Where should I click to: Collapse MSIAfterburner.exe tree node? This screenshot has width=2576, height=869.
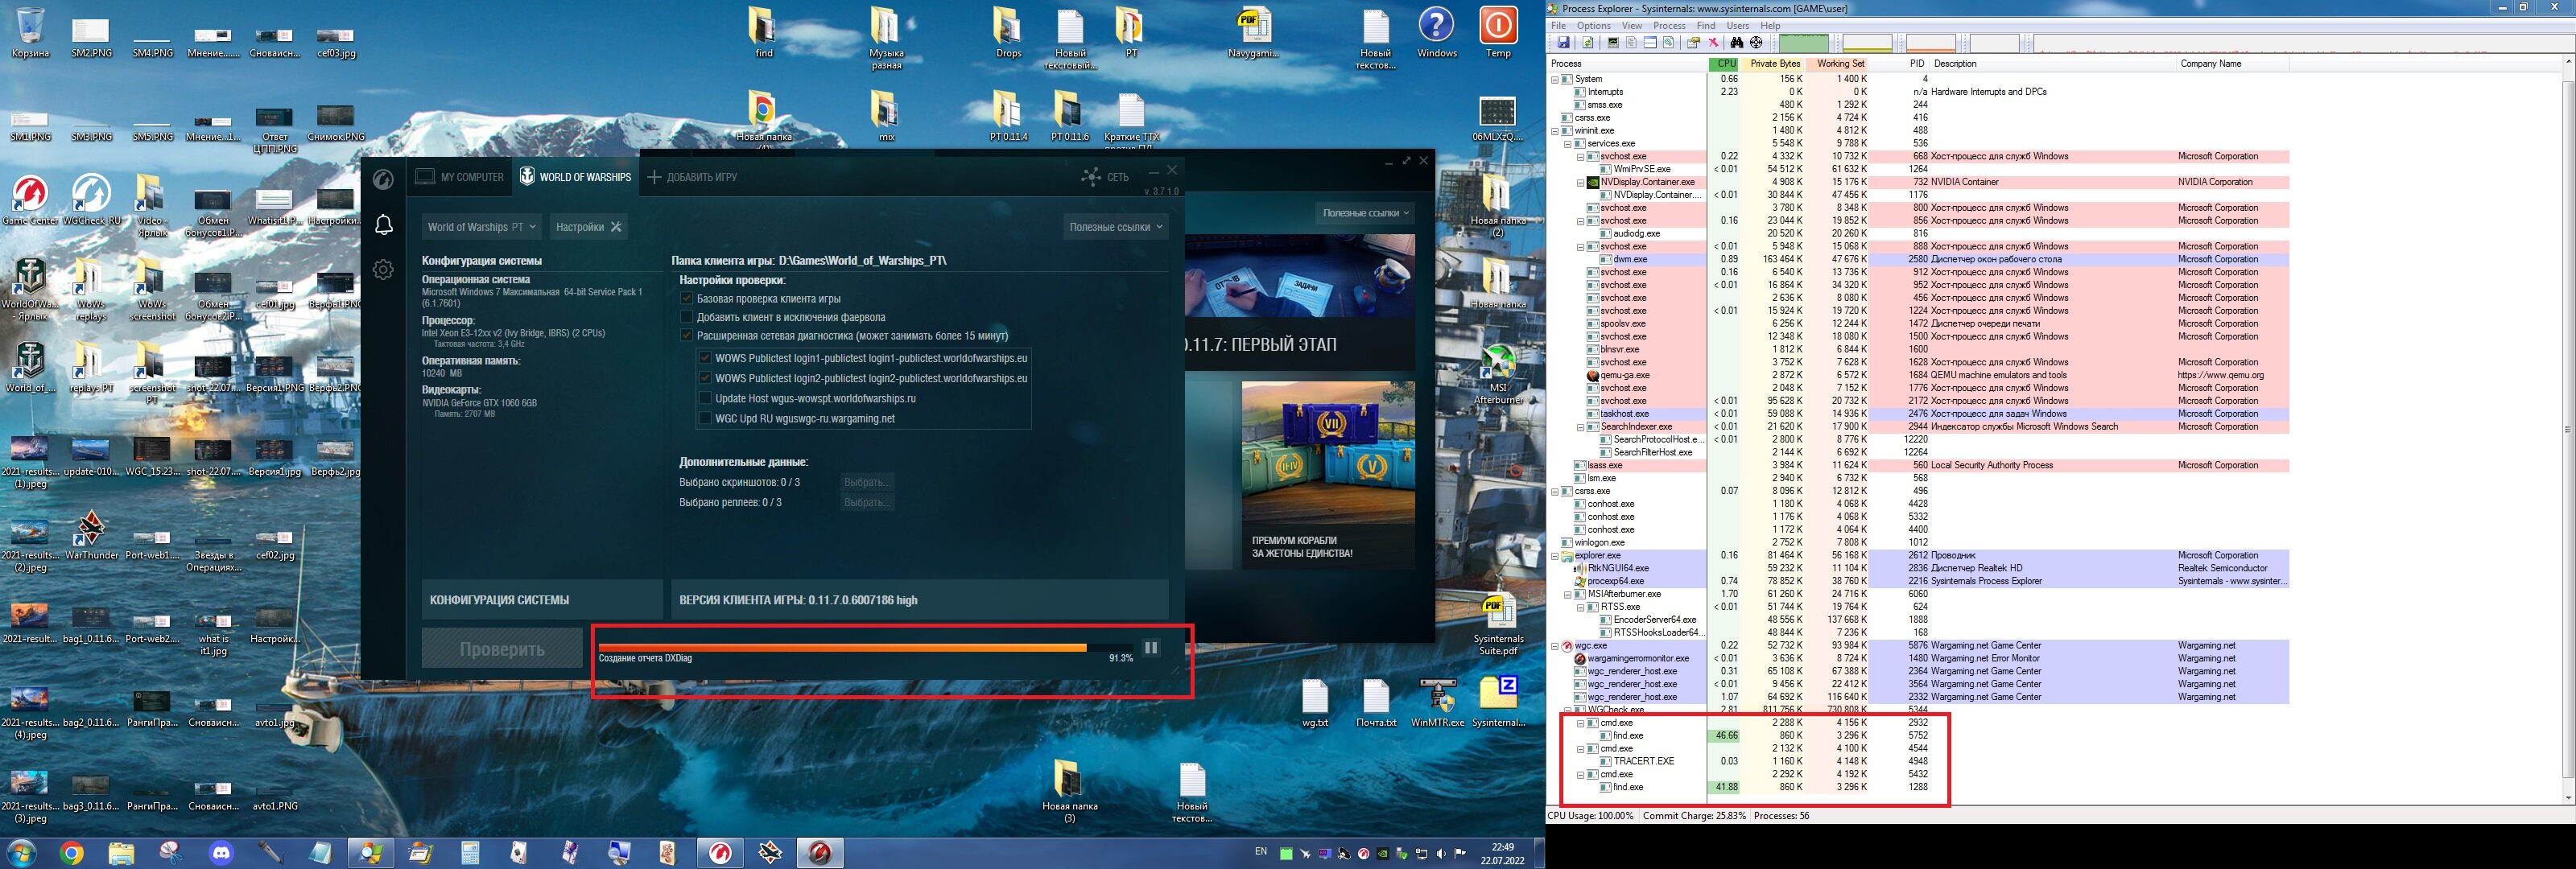click(1568, 594)
